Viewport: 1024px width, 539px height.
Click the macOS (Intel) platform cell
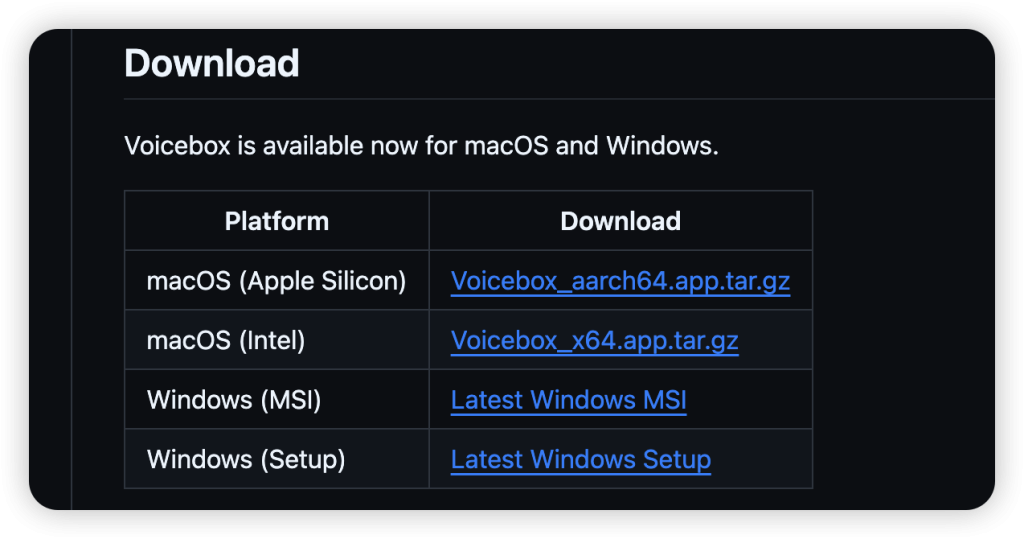[x=226, y=341]
